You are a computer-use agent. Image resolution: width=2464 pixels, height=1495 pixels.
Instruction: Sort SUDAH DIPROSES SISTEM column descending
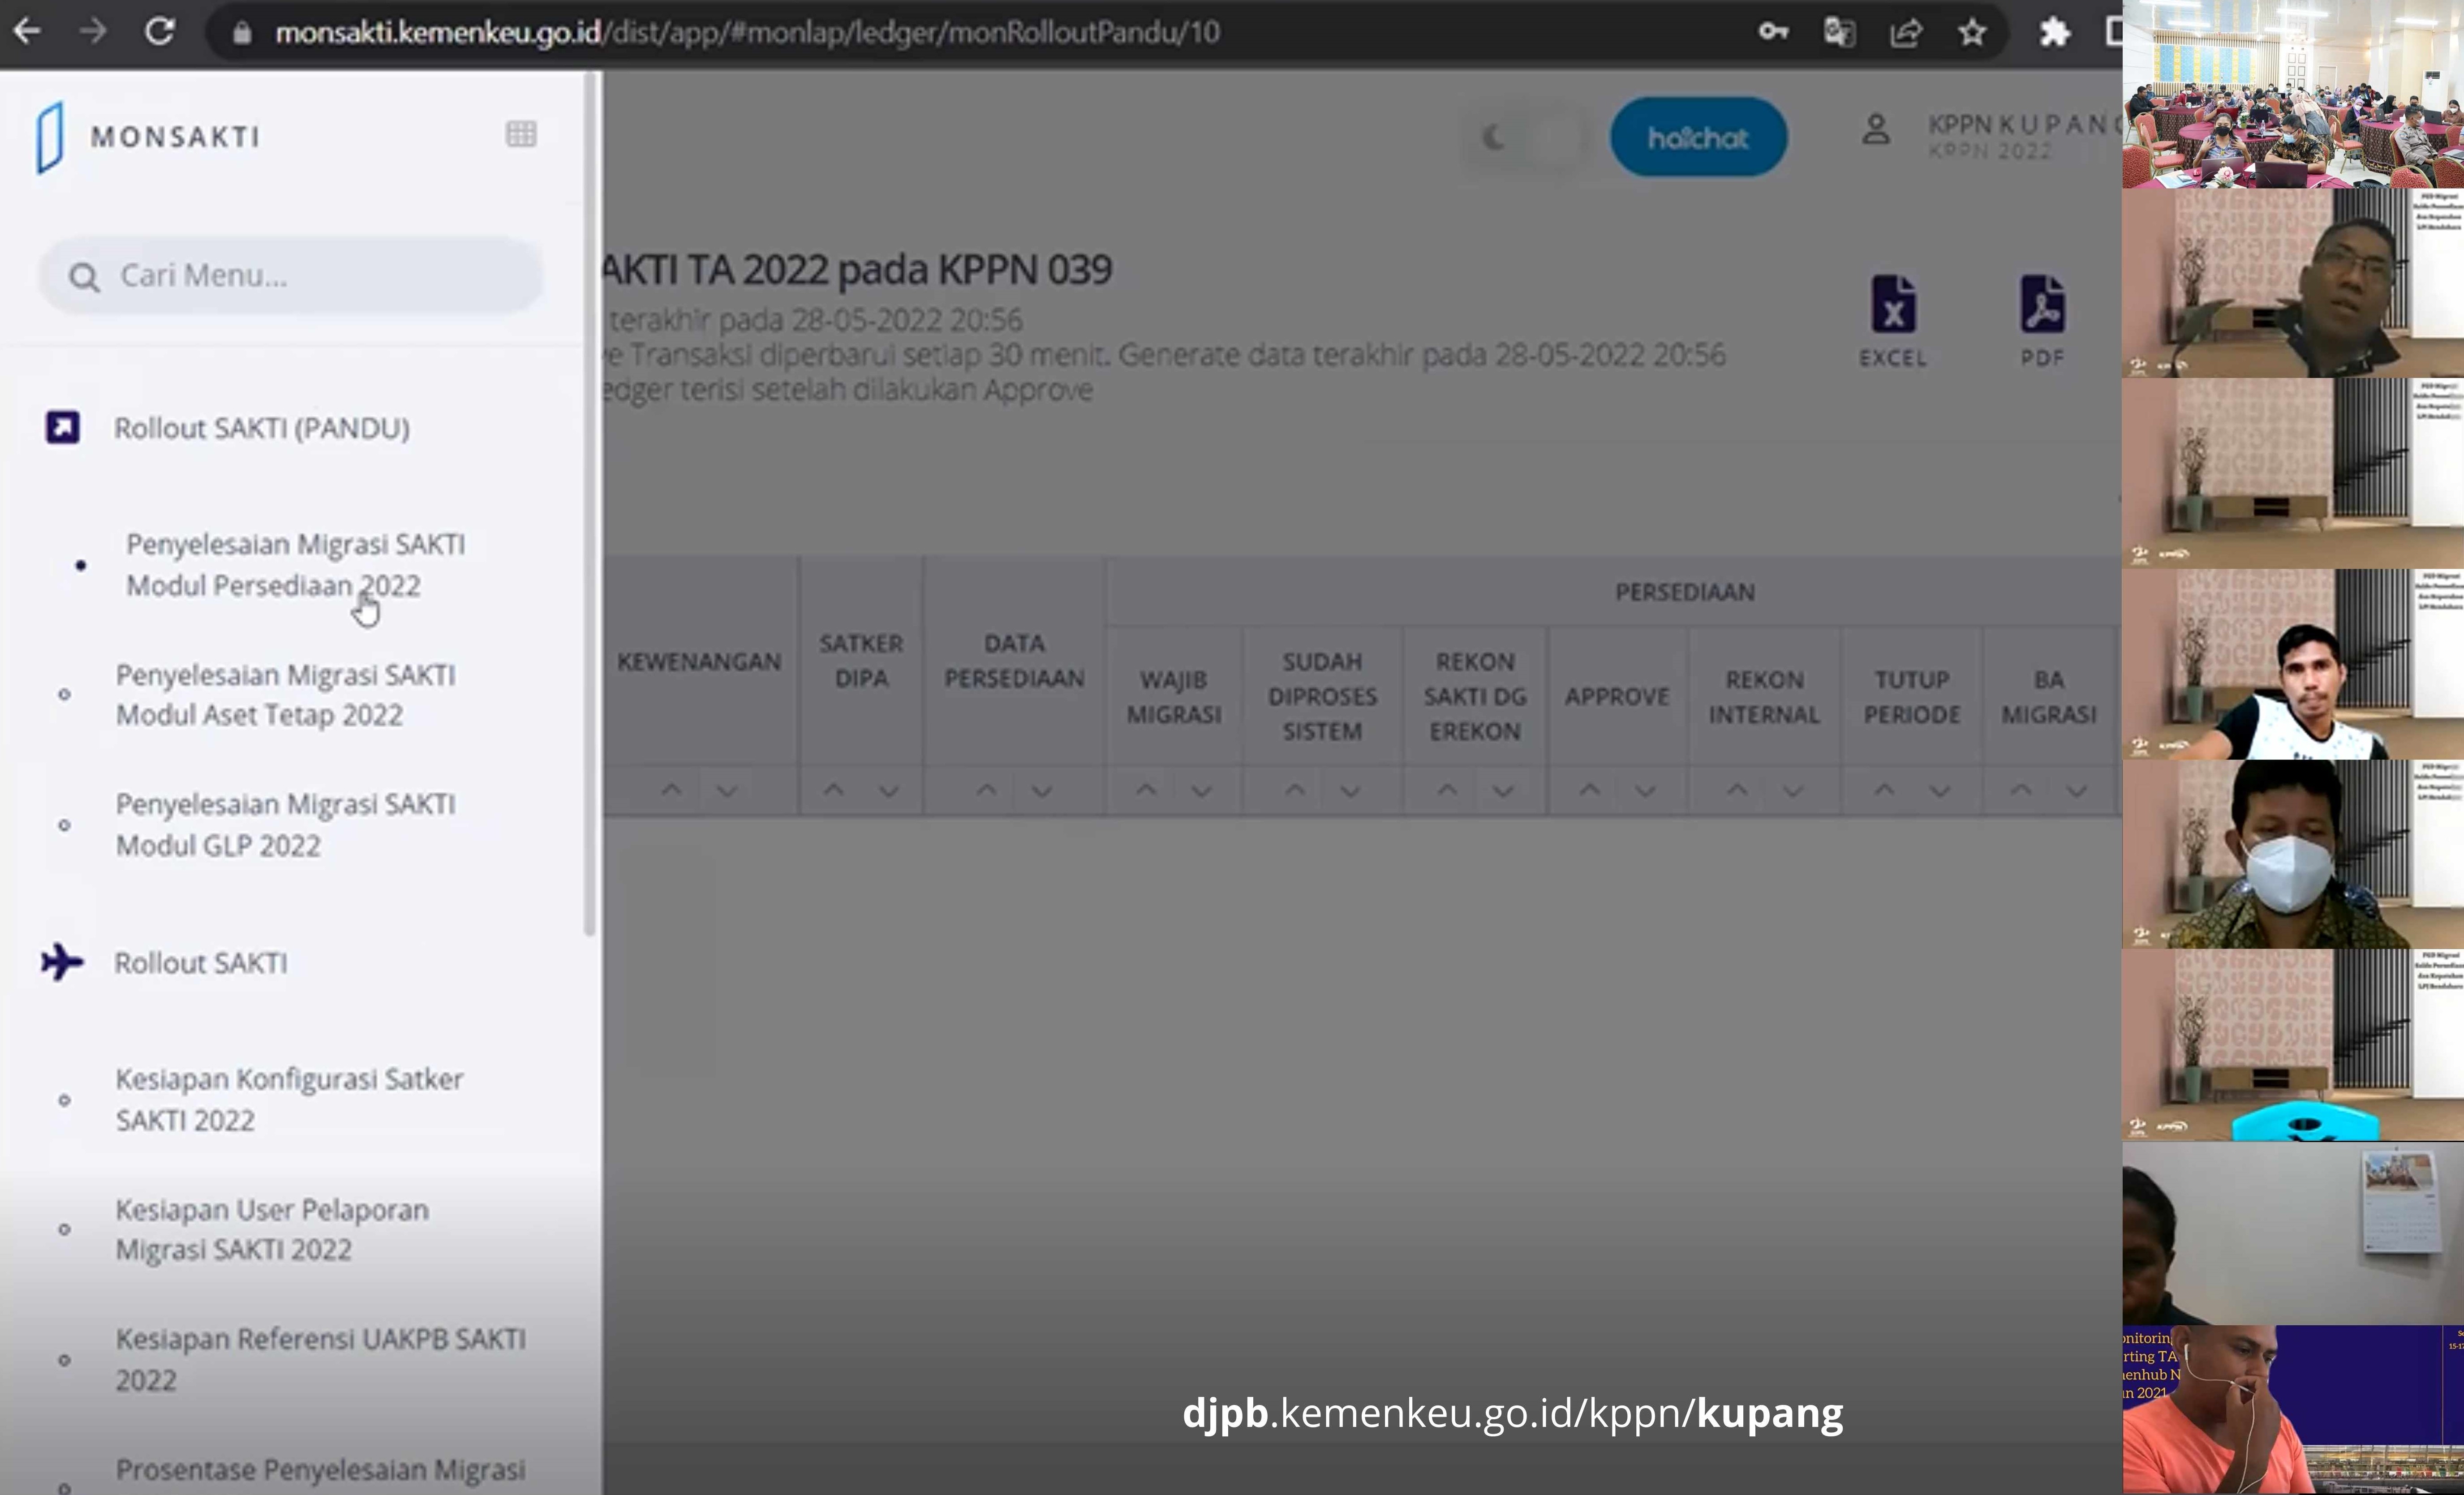click(x=1350, y=791)
